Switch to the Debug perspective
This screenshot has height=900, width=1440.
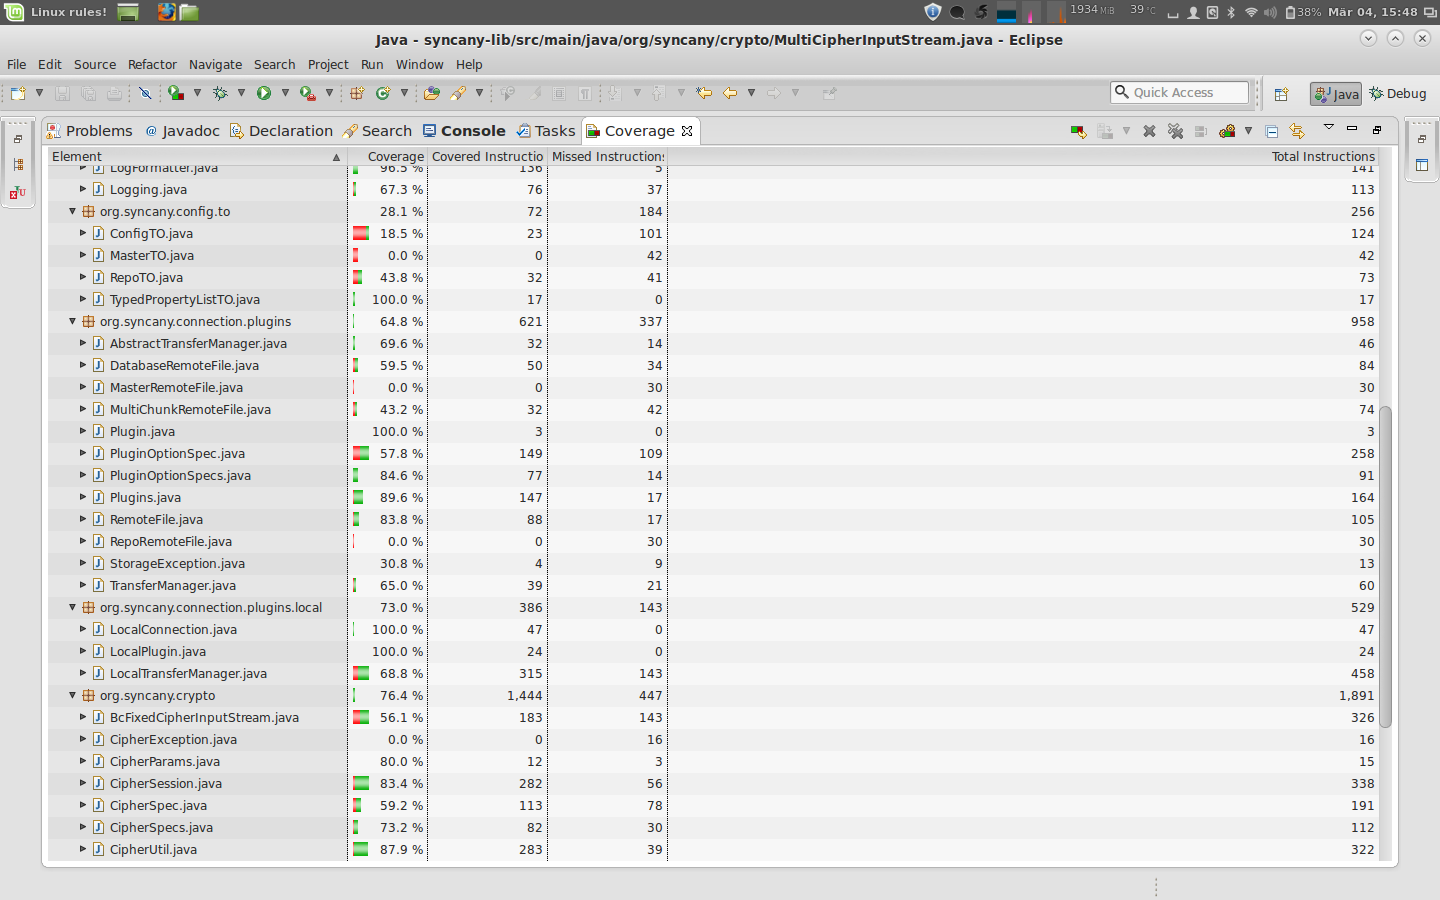(1398, 94)
